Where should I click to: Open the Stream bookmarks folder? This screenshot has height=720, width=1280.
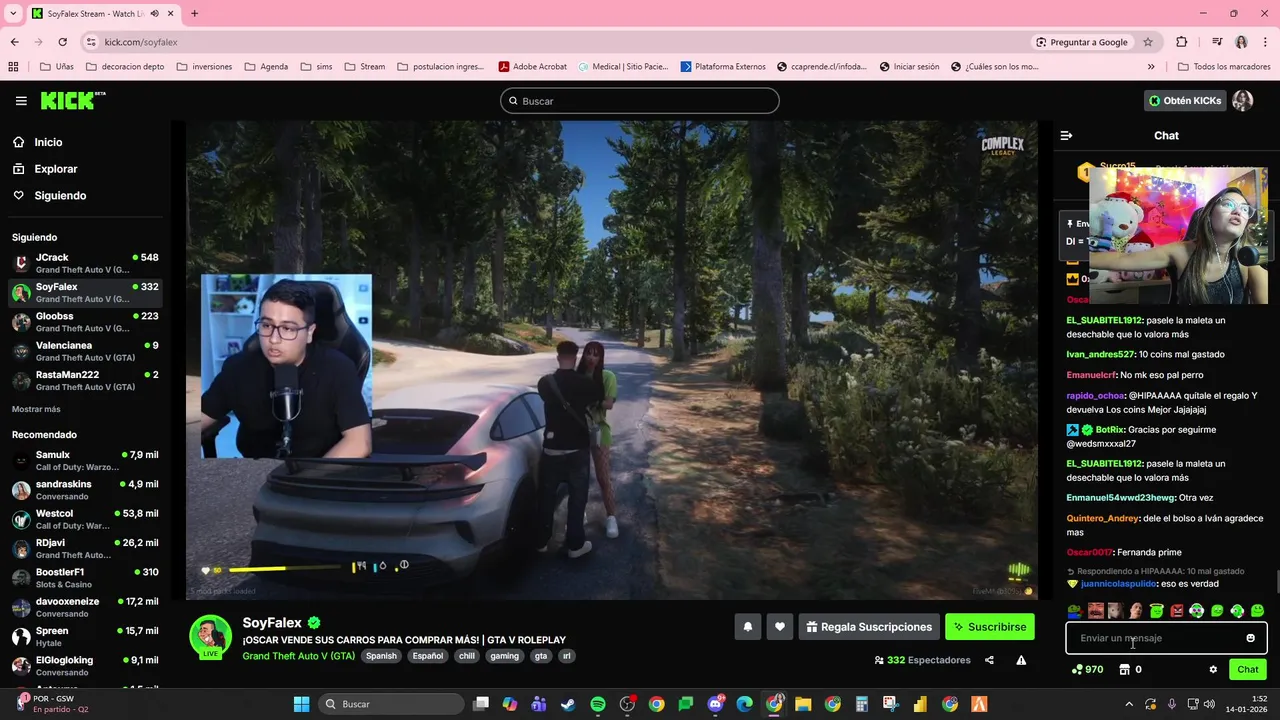pos(364,67)
